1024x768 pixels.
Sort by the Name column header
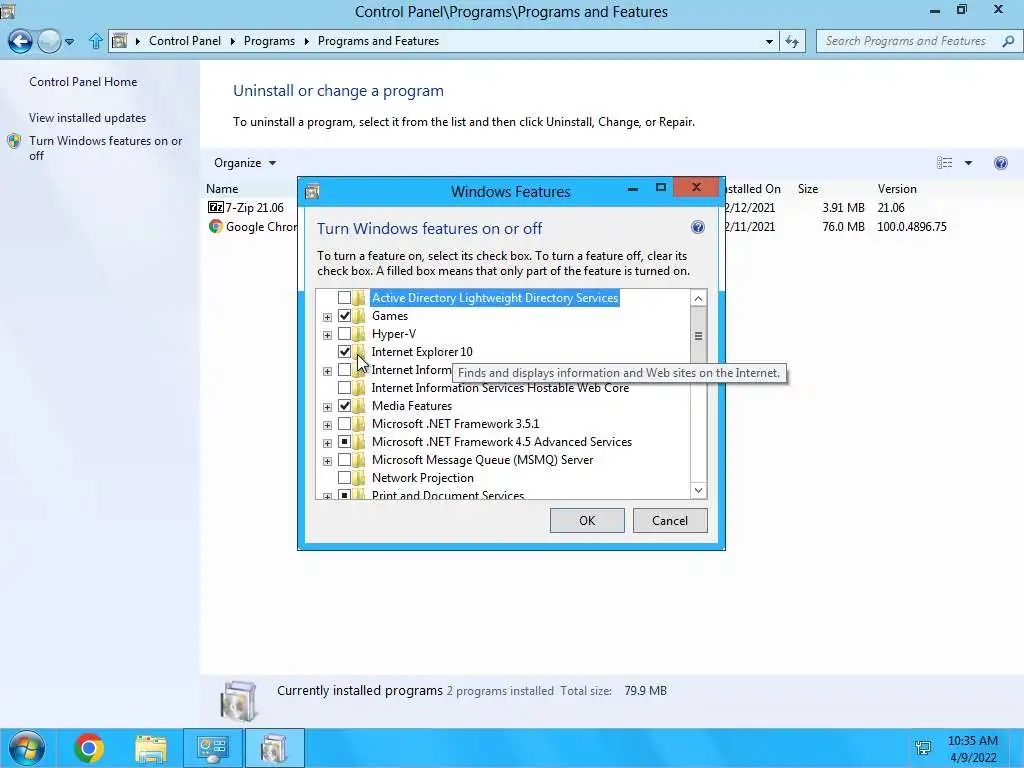pos(222,189)
